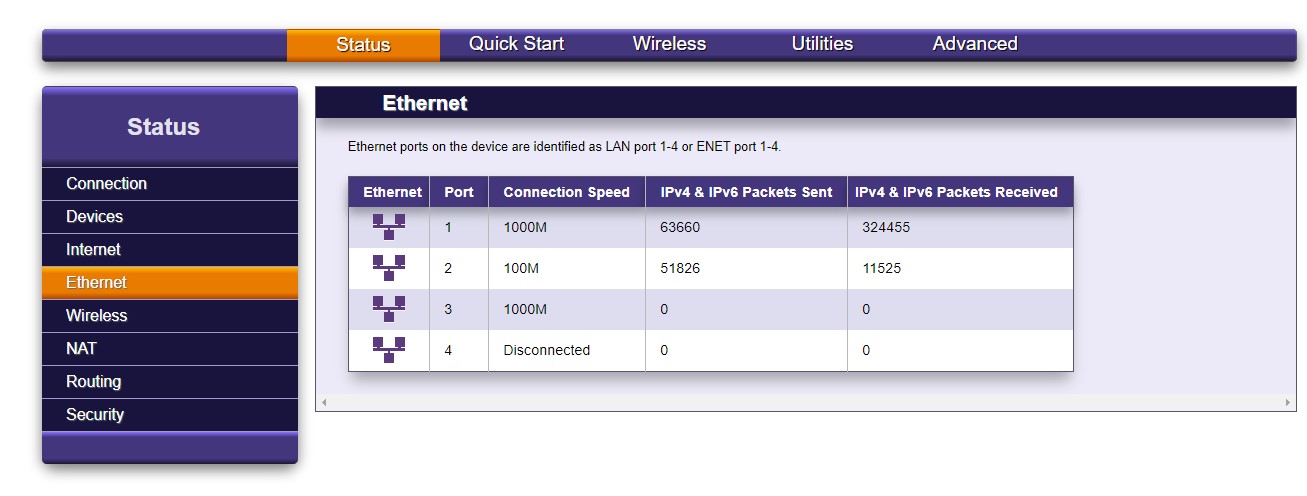Select the Status top tab
This screenshot has height=496, width=1307.
tap(363, 45)
